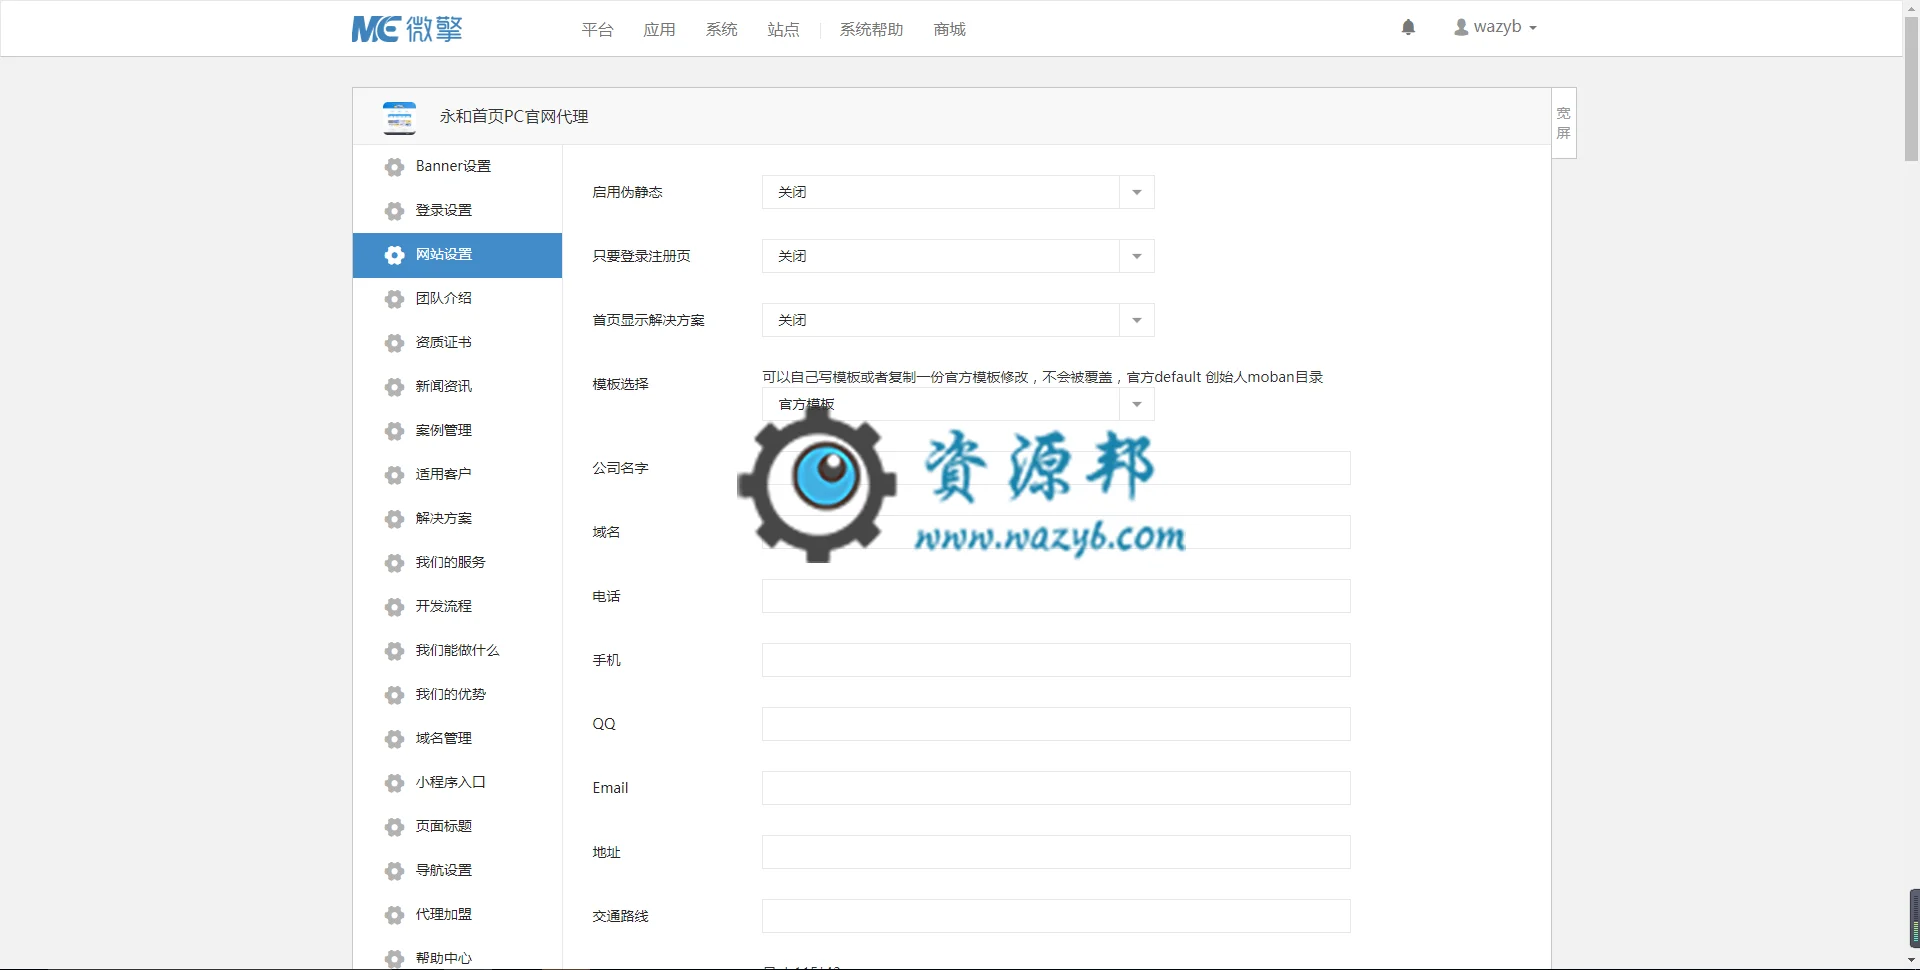Screen dimensions: 1920x970
Task: Open the 平台 top menu
Action: (x=597, y=30)
